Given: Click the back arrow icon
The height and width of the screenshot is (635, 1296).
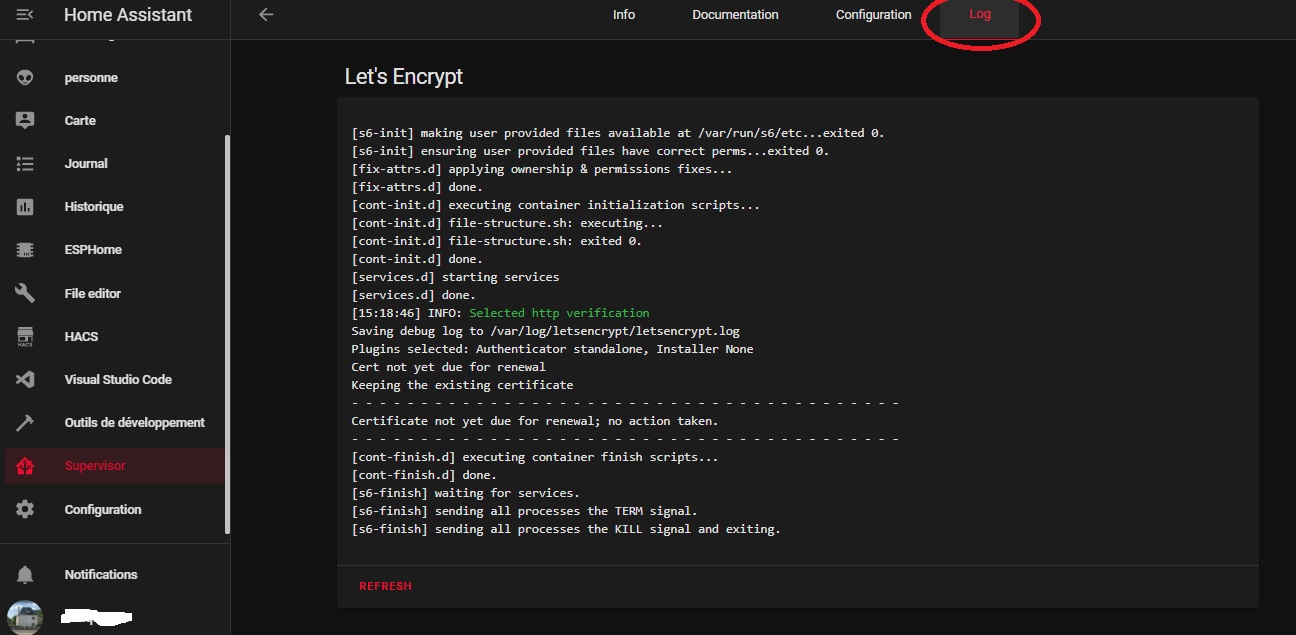Looking at the screenshot, I should 265,15.
